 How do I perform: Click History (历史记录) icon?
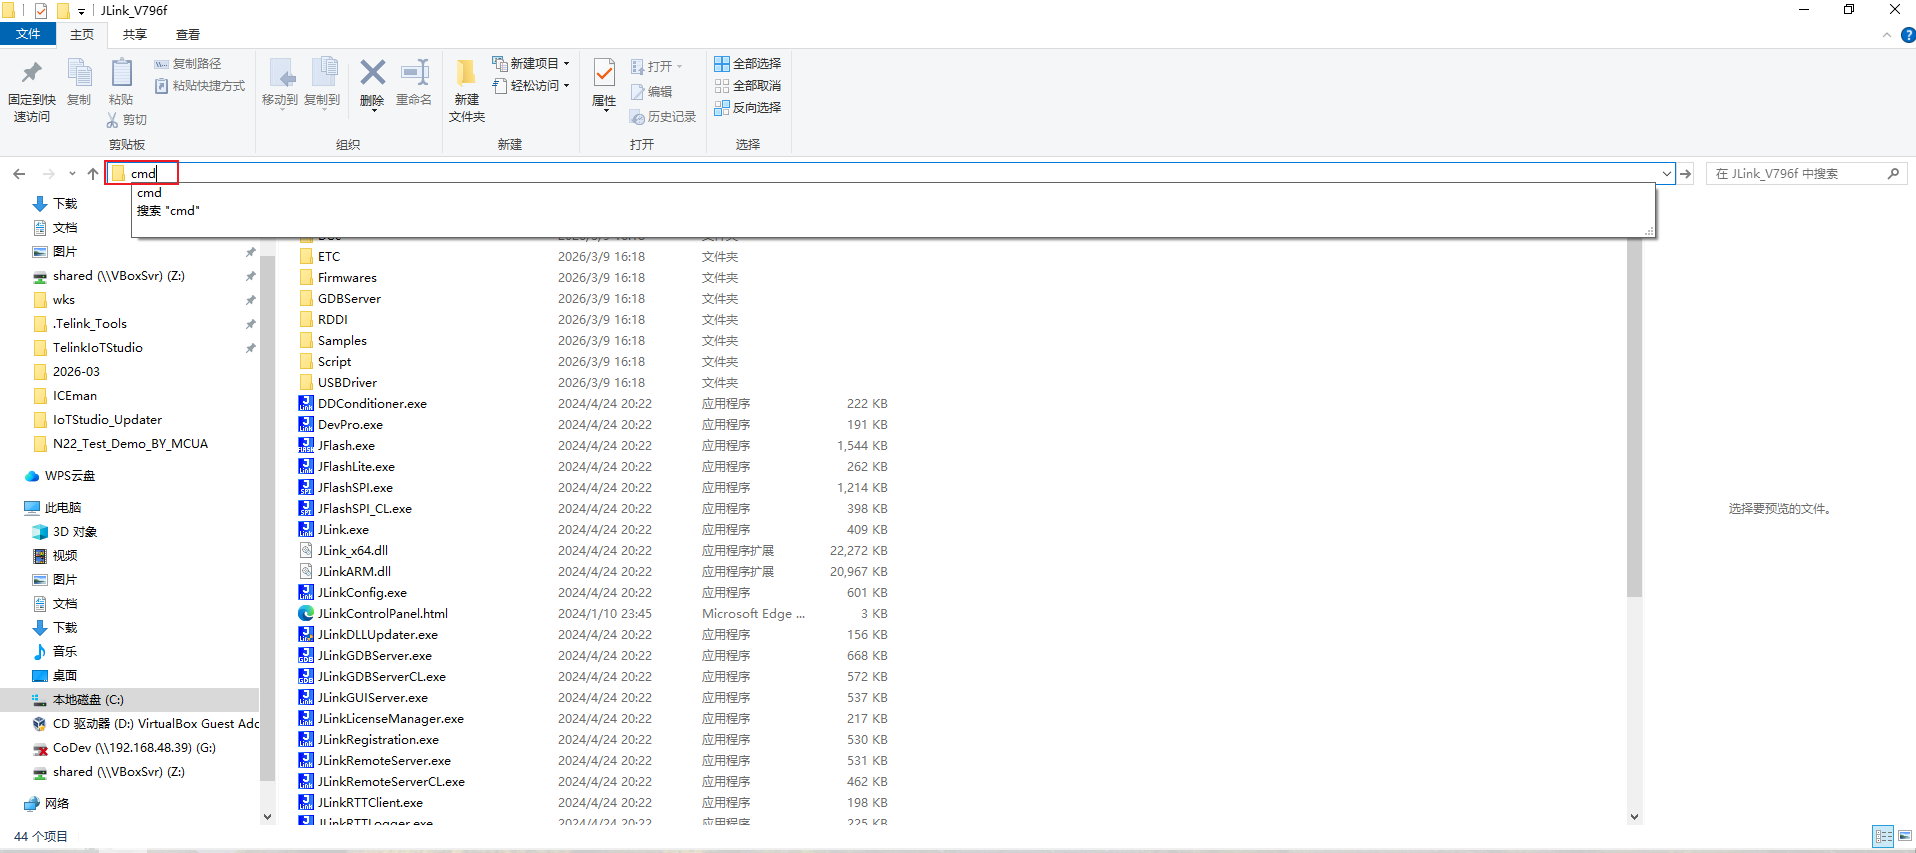coord(637,117)
